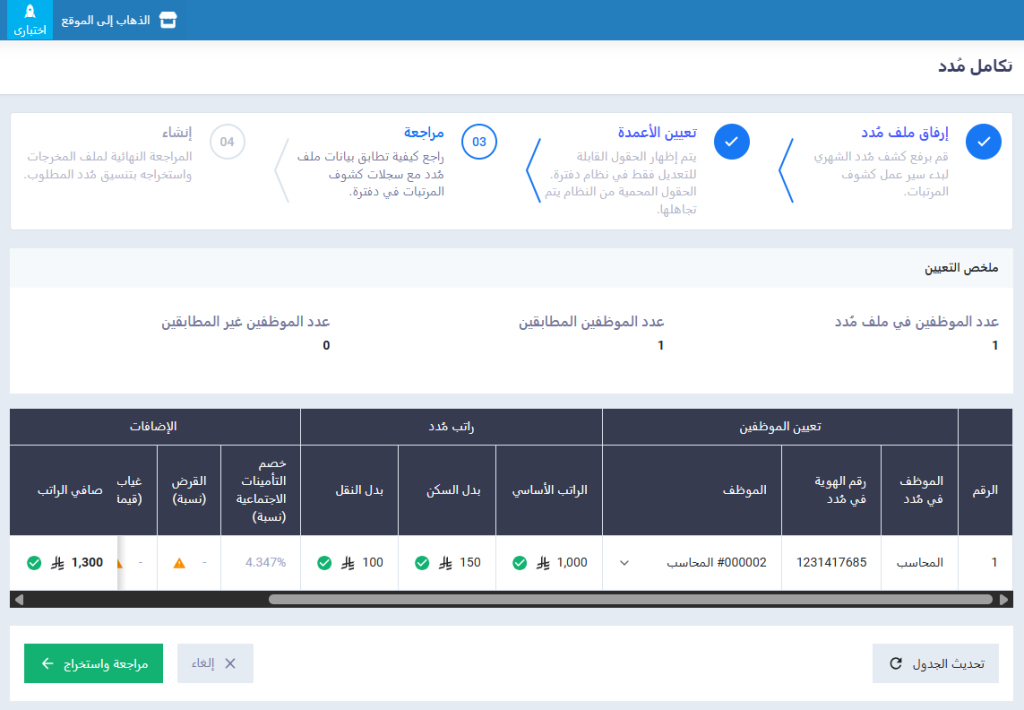
Task: Click the scrollbar's left arrow
Action: point(18,599)
